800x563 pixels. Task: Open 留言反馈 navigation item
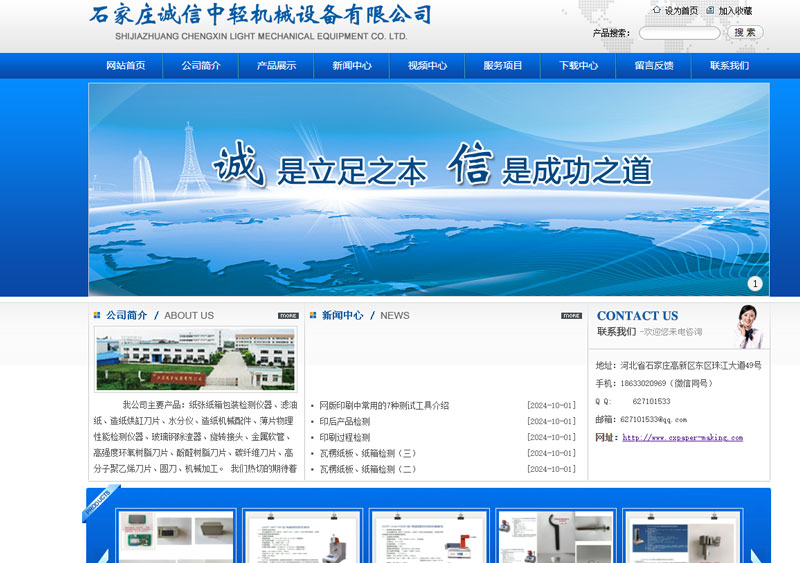pyautogui.click(x=653, y=66)
